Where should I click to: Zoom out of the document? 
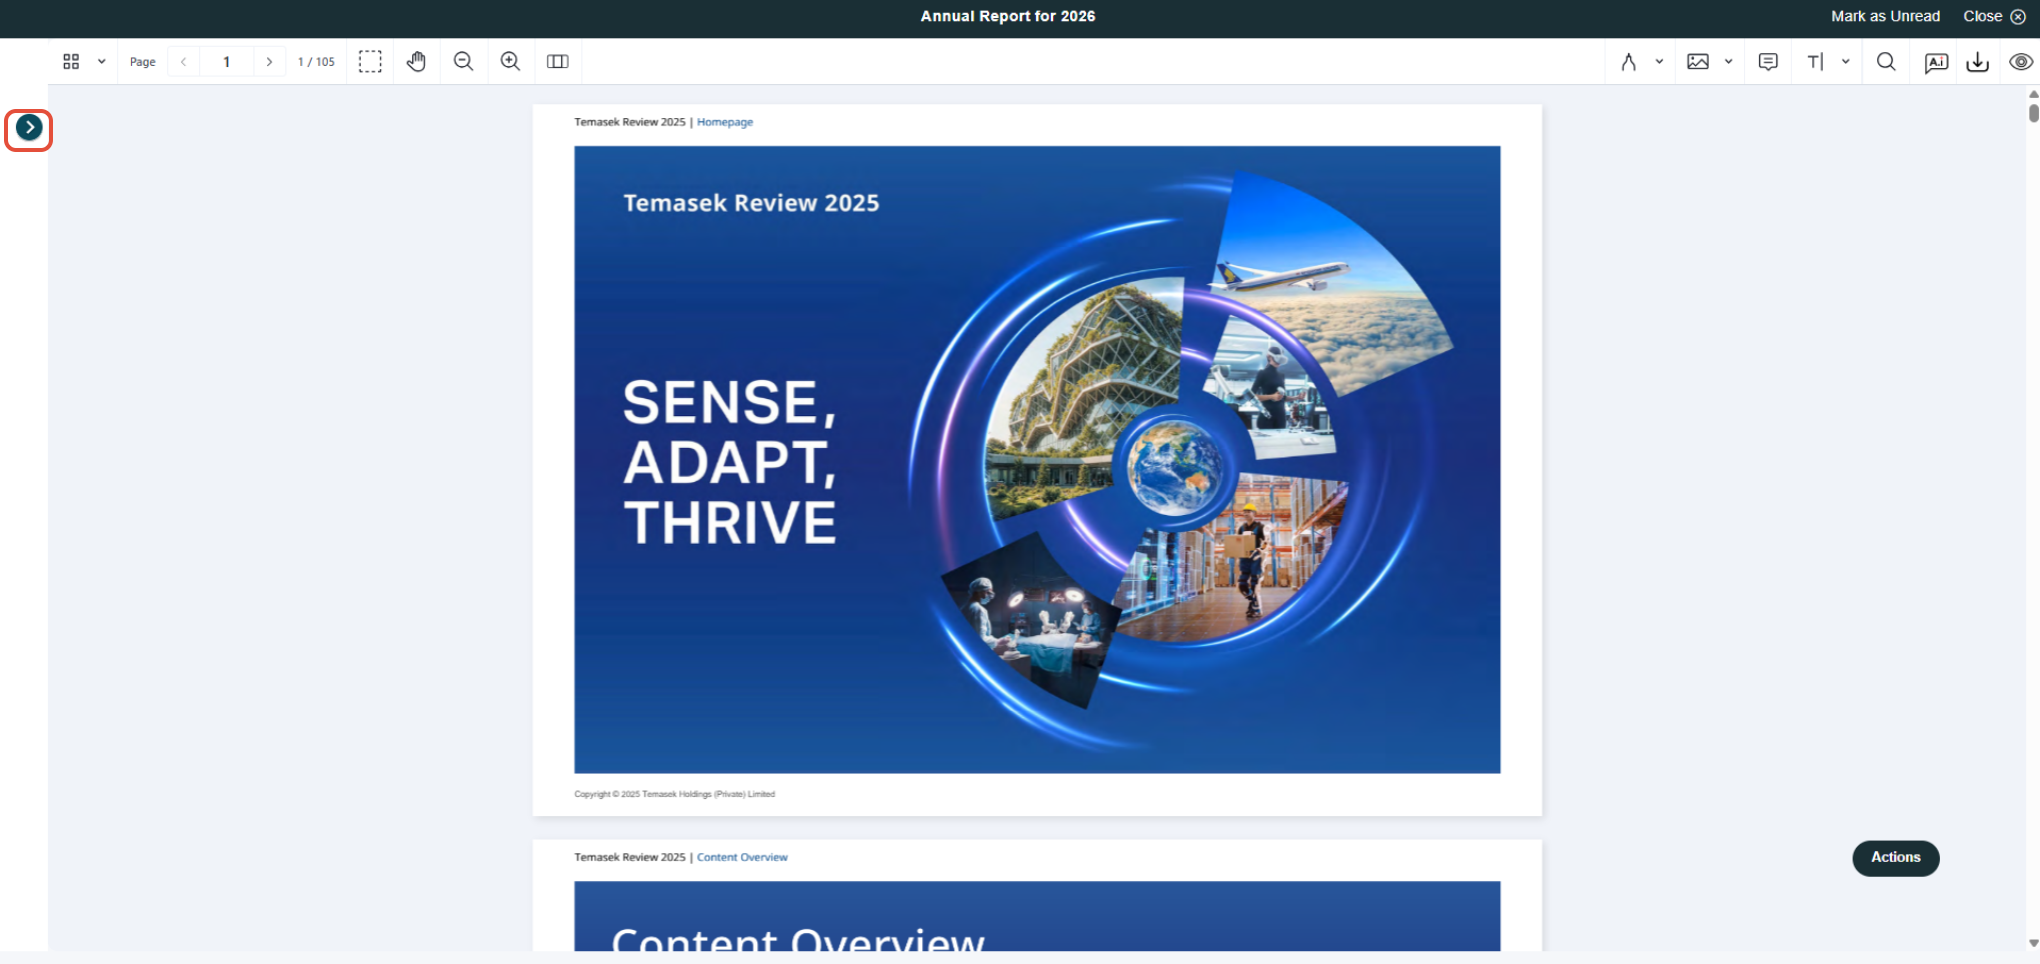tap(463, 62)
